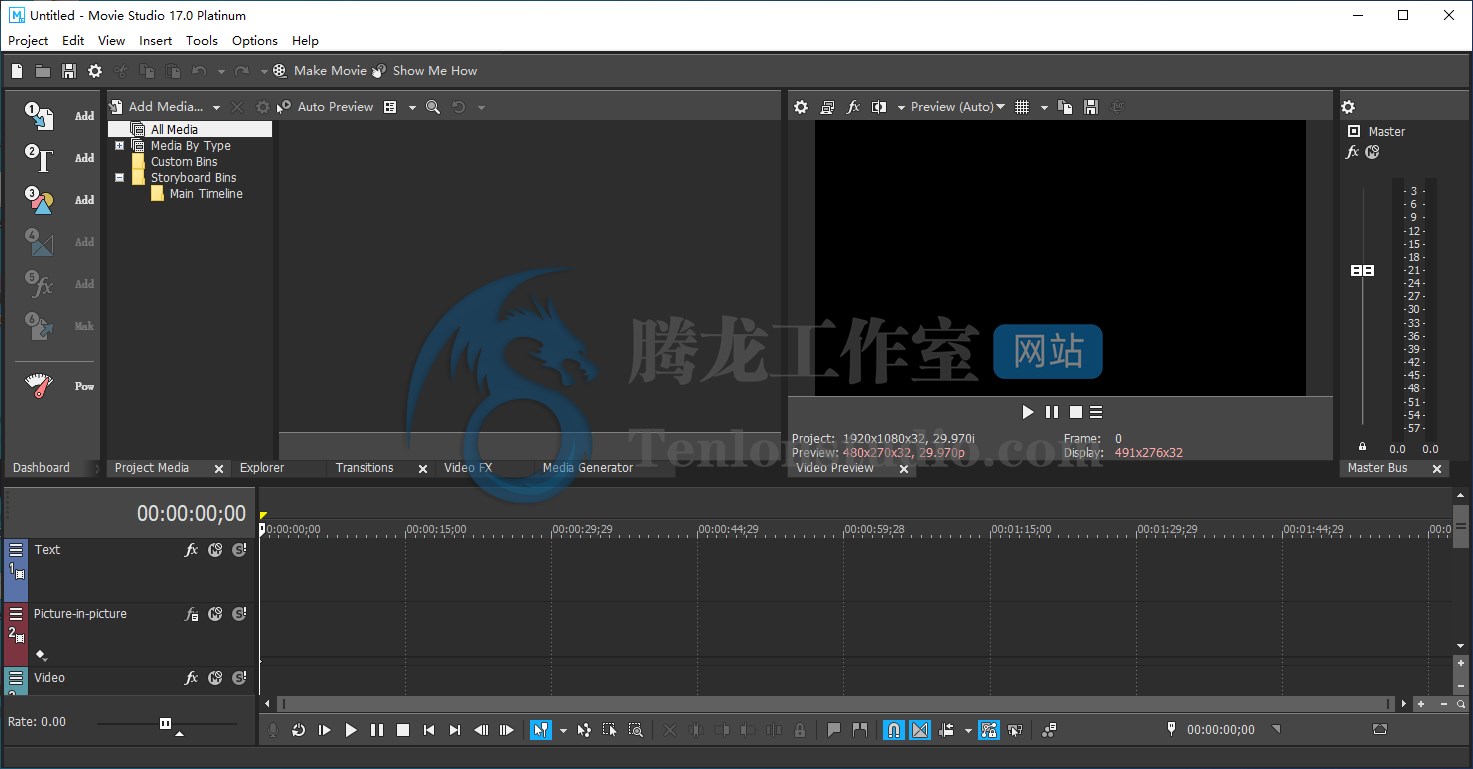Switch to the Explorer tab
This screenshot has height=769, width=1473.
tap(262, 468)
